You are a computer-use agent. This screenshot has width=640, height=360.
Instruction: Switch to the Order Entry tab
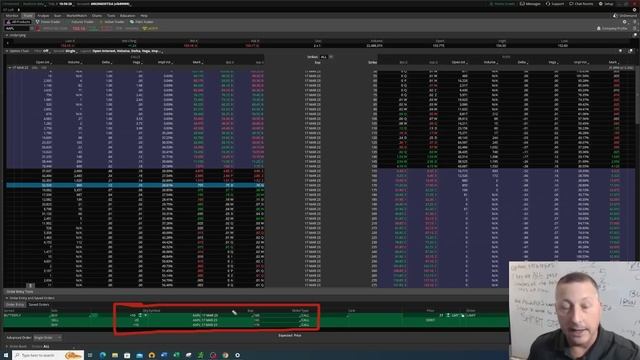15,304
